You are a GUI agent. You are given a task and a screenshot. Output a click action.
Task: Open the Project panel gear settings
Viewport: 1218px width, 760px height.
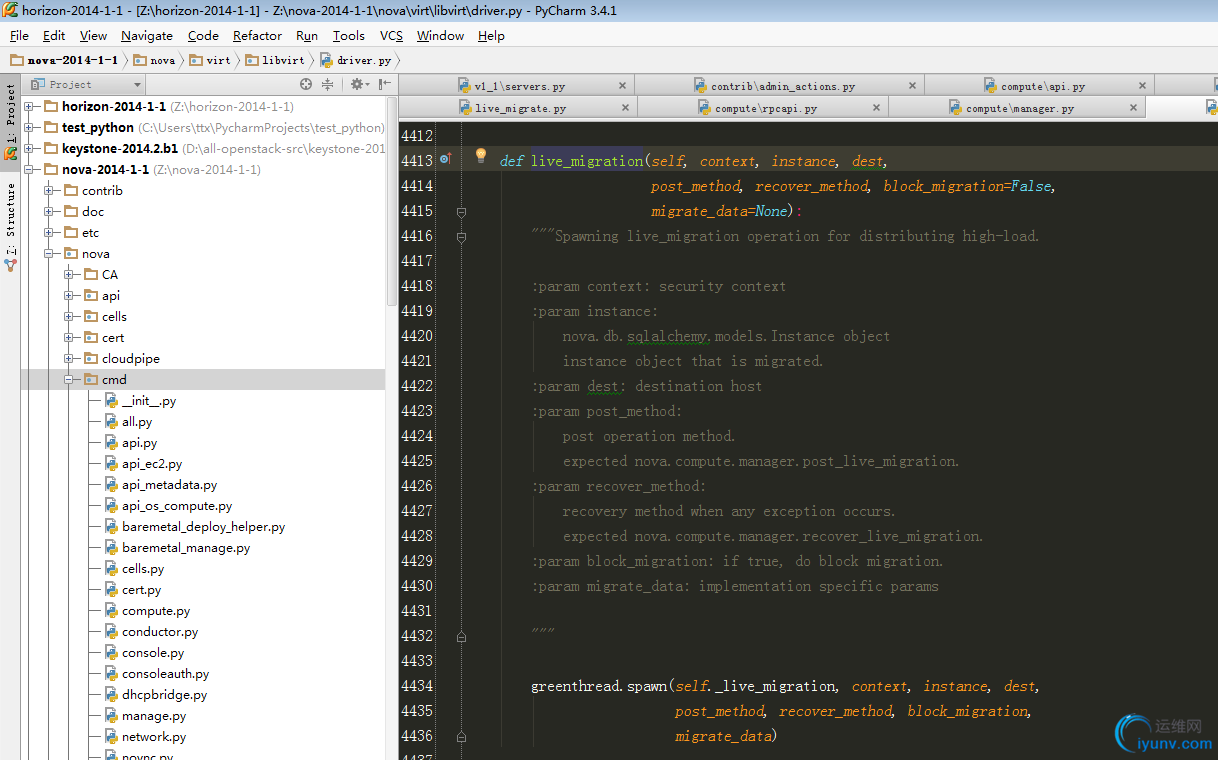pyautogui.click(x=357, y=85)
